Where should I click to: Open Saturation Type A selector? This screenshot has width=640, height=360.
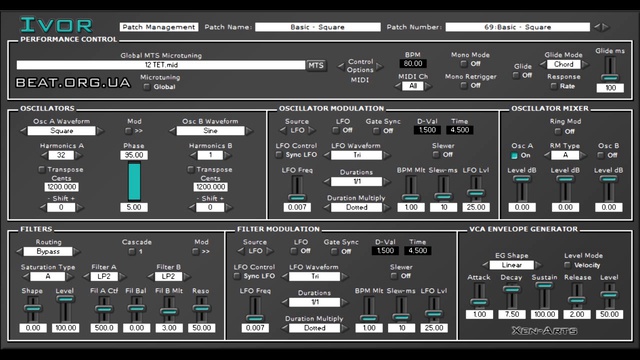tap(48, 277)
